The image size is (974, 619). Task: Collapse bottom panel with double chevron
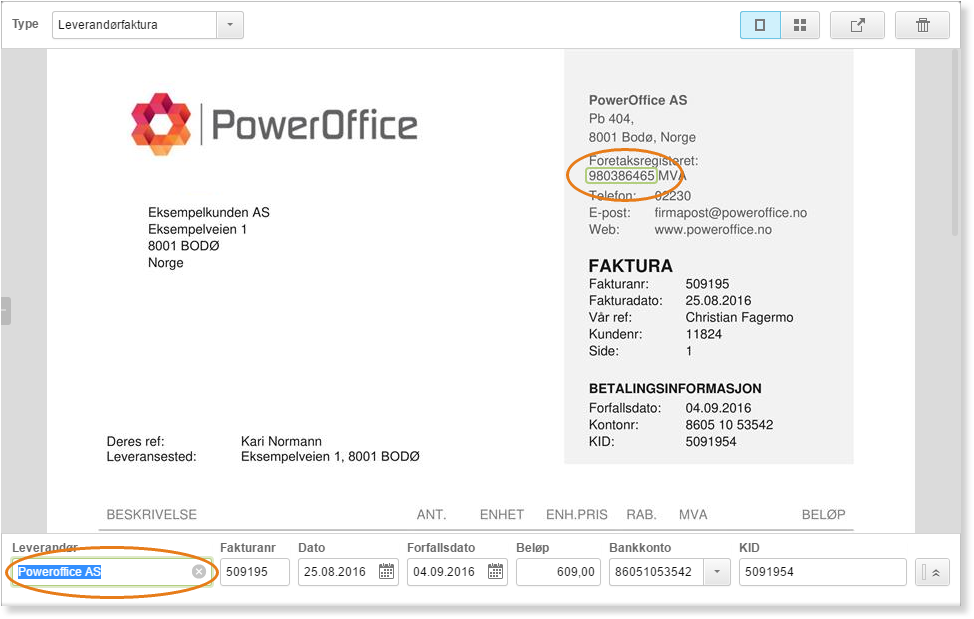point(932,572)
